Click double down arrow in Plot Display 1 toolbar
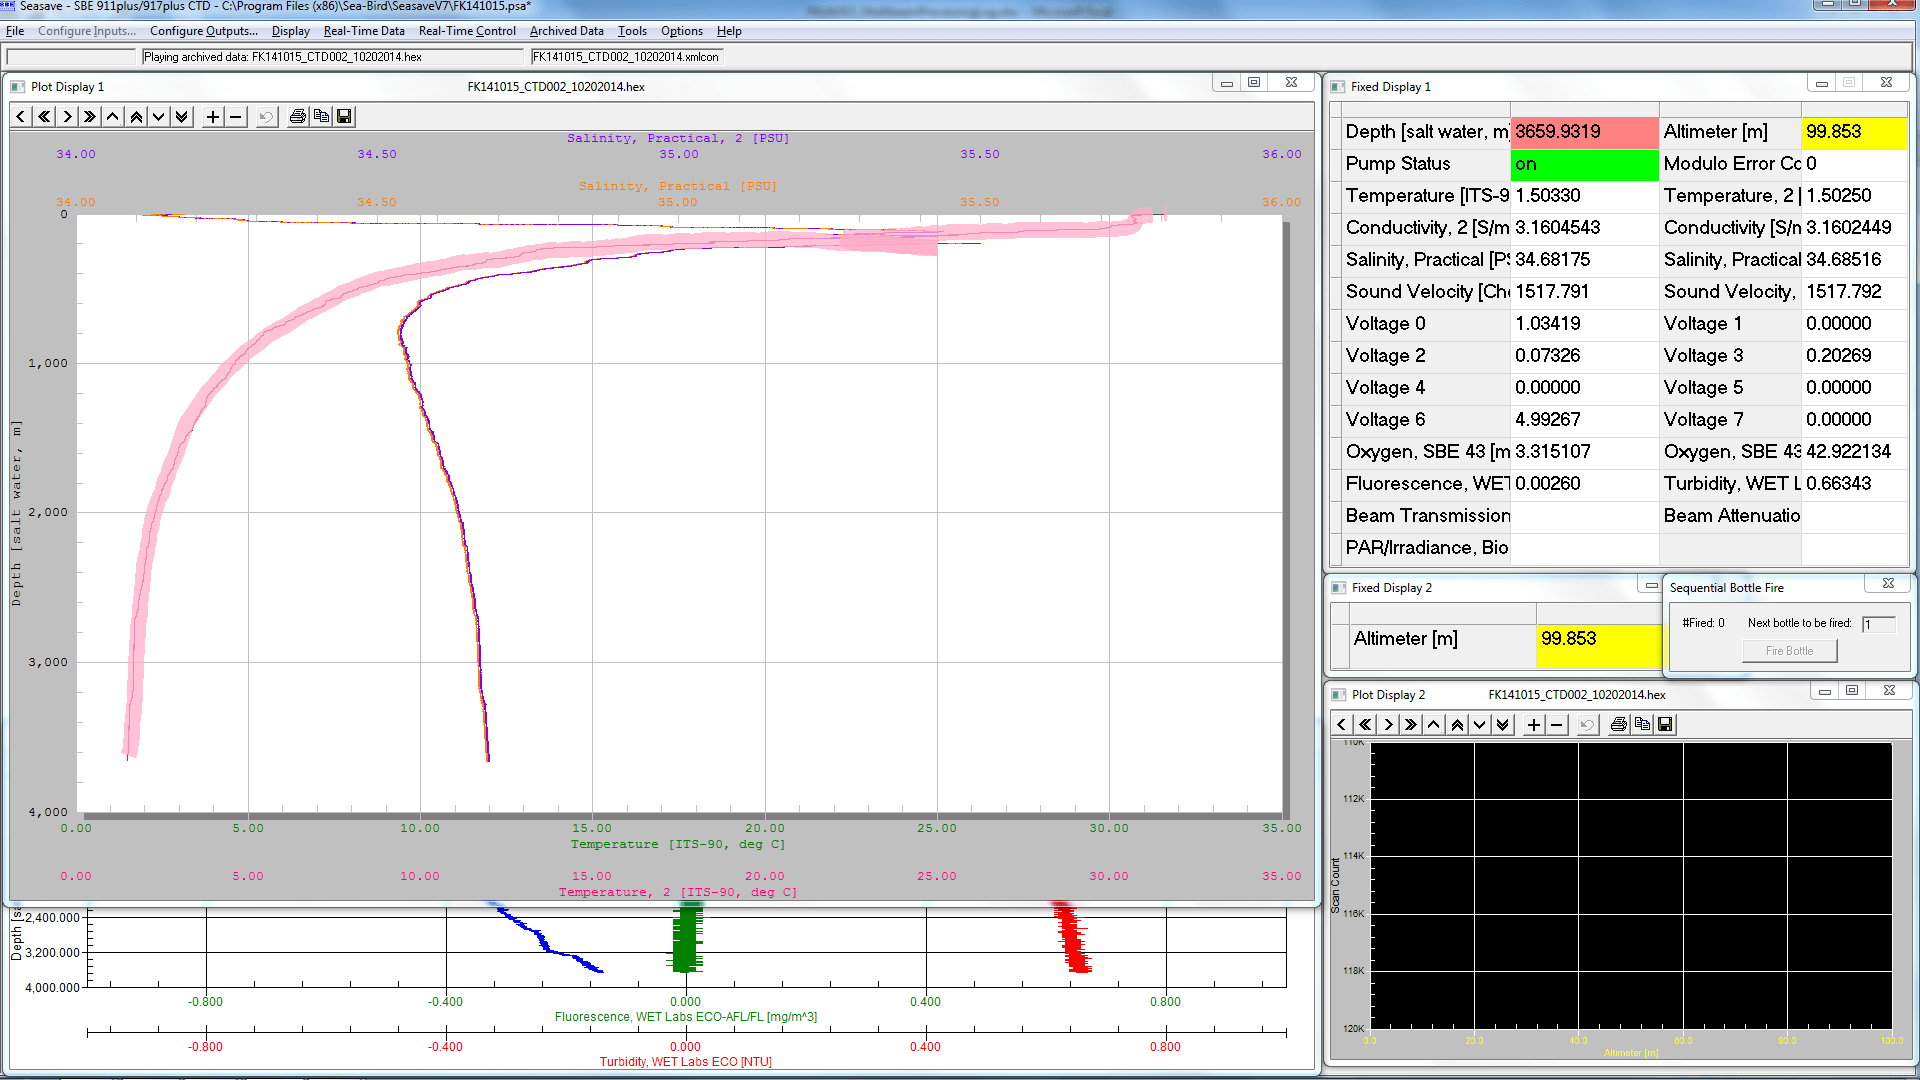Viewport: 1920px width, 1080px height. 182,117
